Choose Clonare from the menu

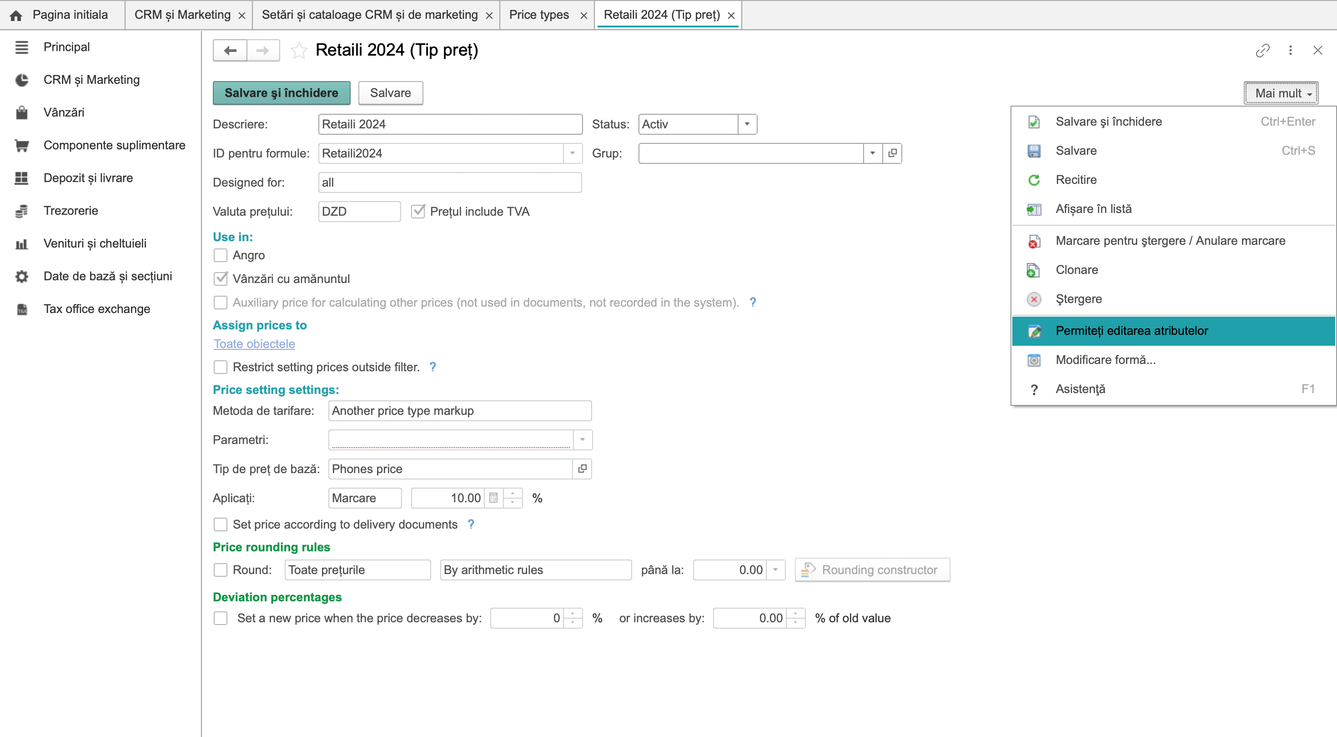1173,270
